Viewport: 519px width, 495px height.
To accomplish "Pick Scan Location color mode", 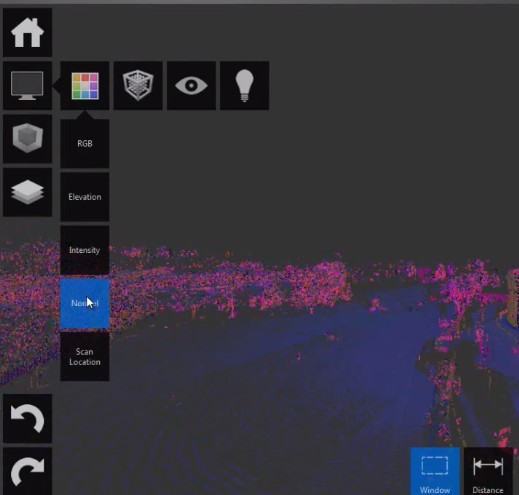I will pyautogui.click(x=85, y=357).
